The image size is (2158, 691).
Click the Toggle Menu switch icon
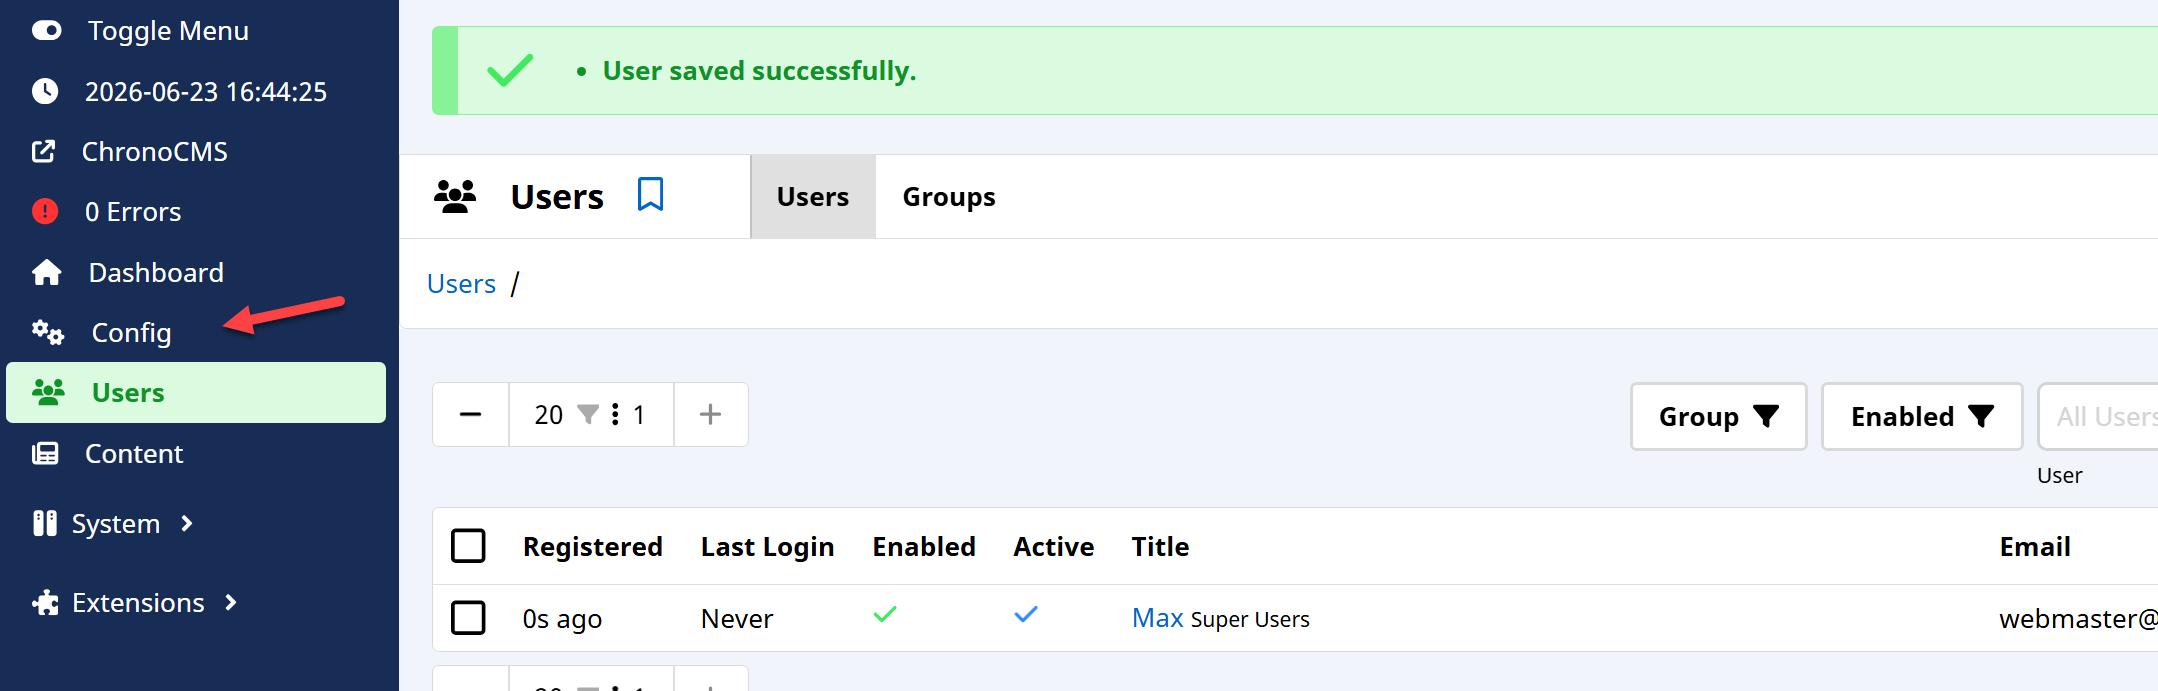(x=46, y=31)
